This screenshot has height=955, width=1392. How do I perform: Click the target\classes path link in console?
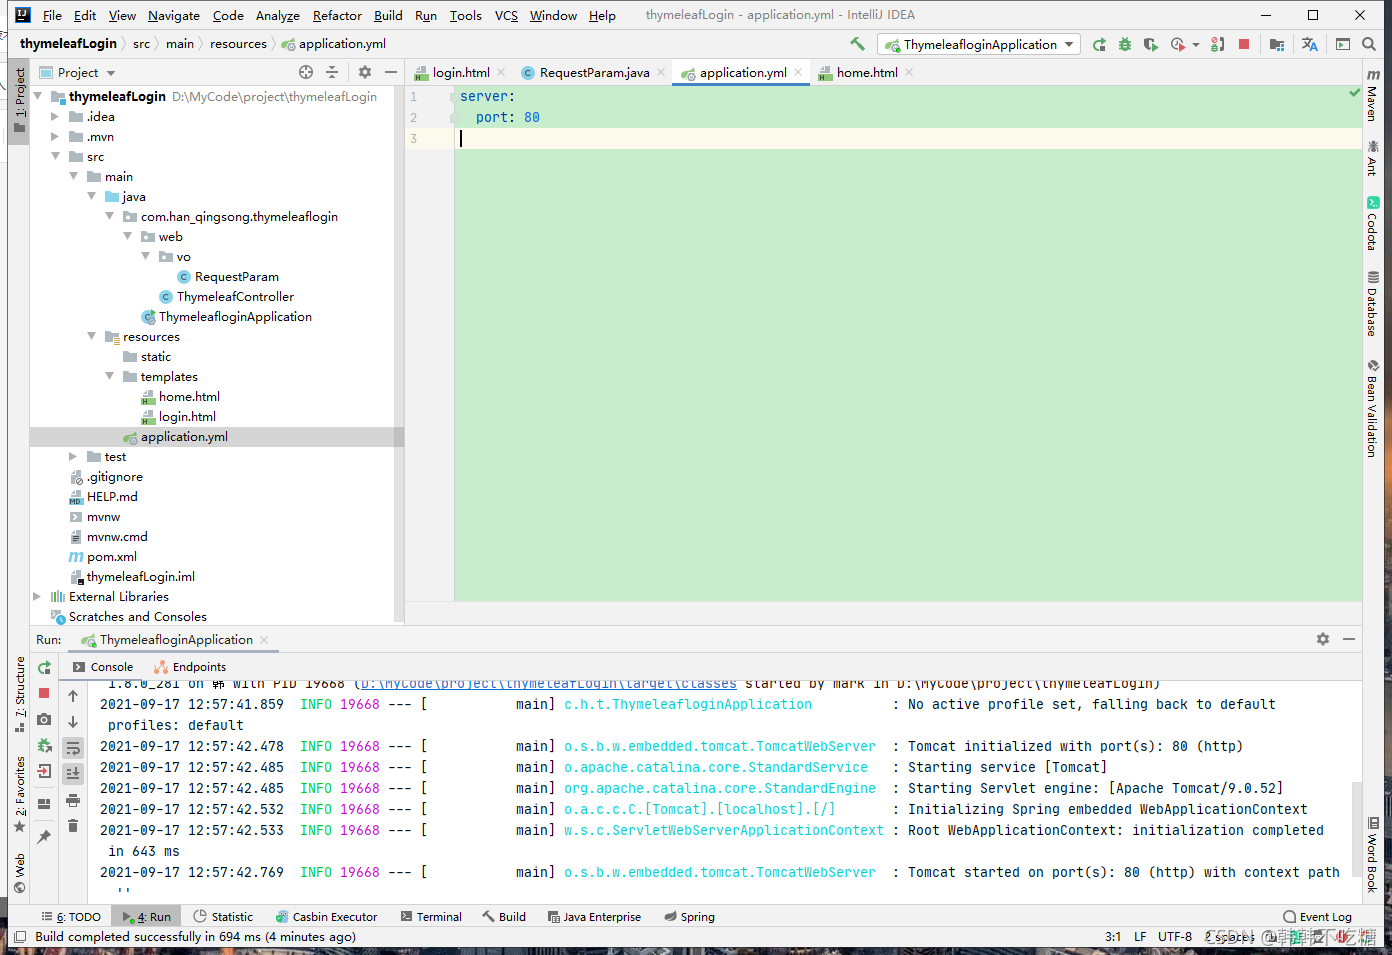click(548, 685)
